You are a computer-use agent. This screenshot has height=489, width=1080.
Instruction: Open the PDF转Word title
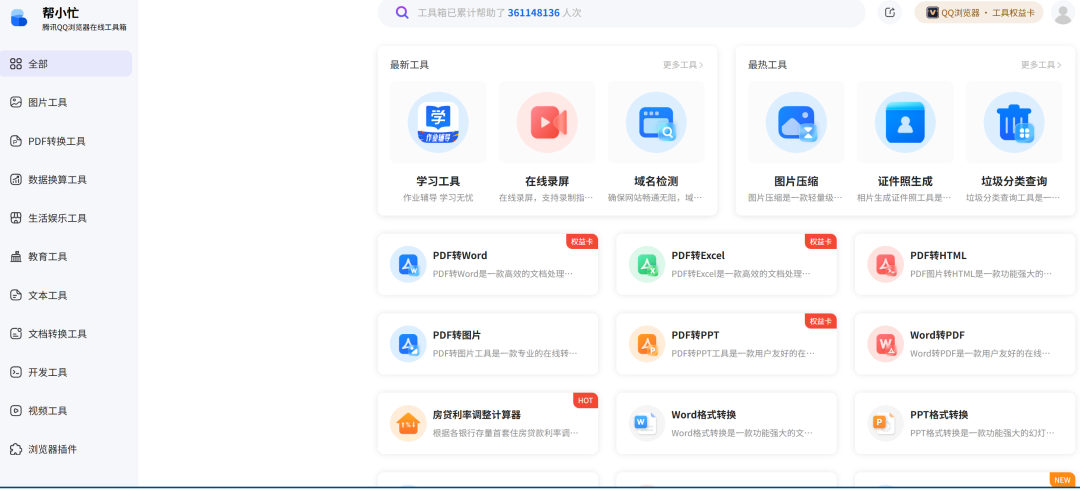coord(460,256)
